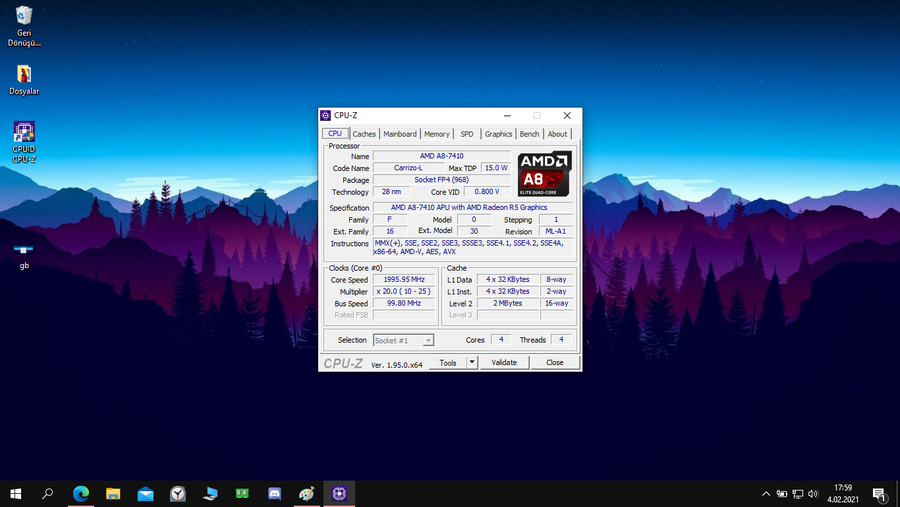Click the Multiplier value x 20.0

pyautogui.click(x=404, y=292)
